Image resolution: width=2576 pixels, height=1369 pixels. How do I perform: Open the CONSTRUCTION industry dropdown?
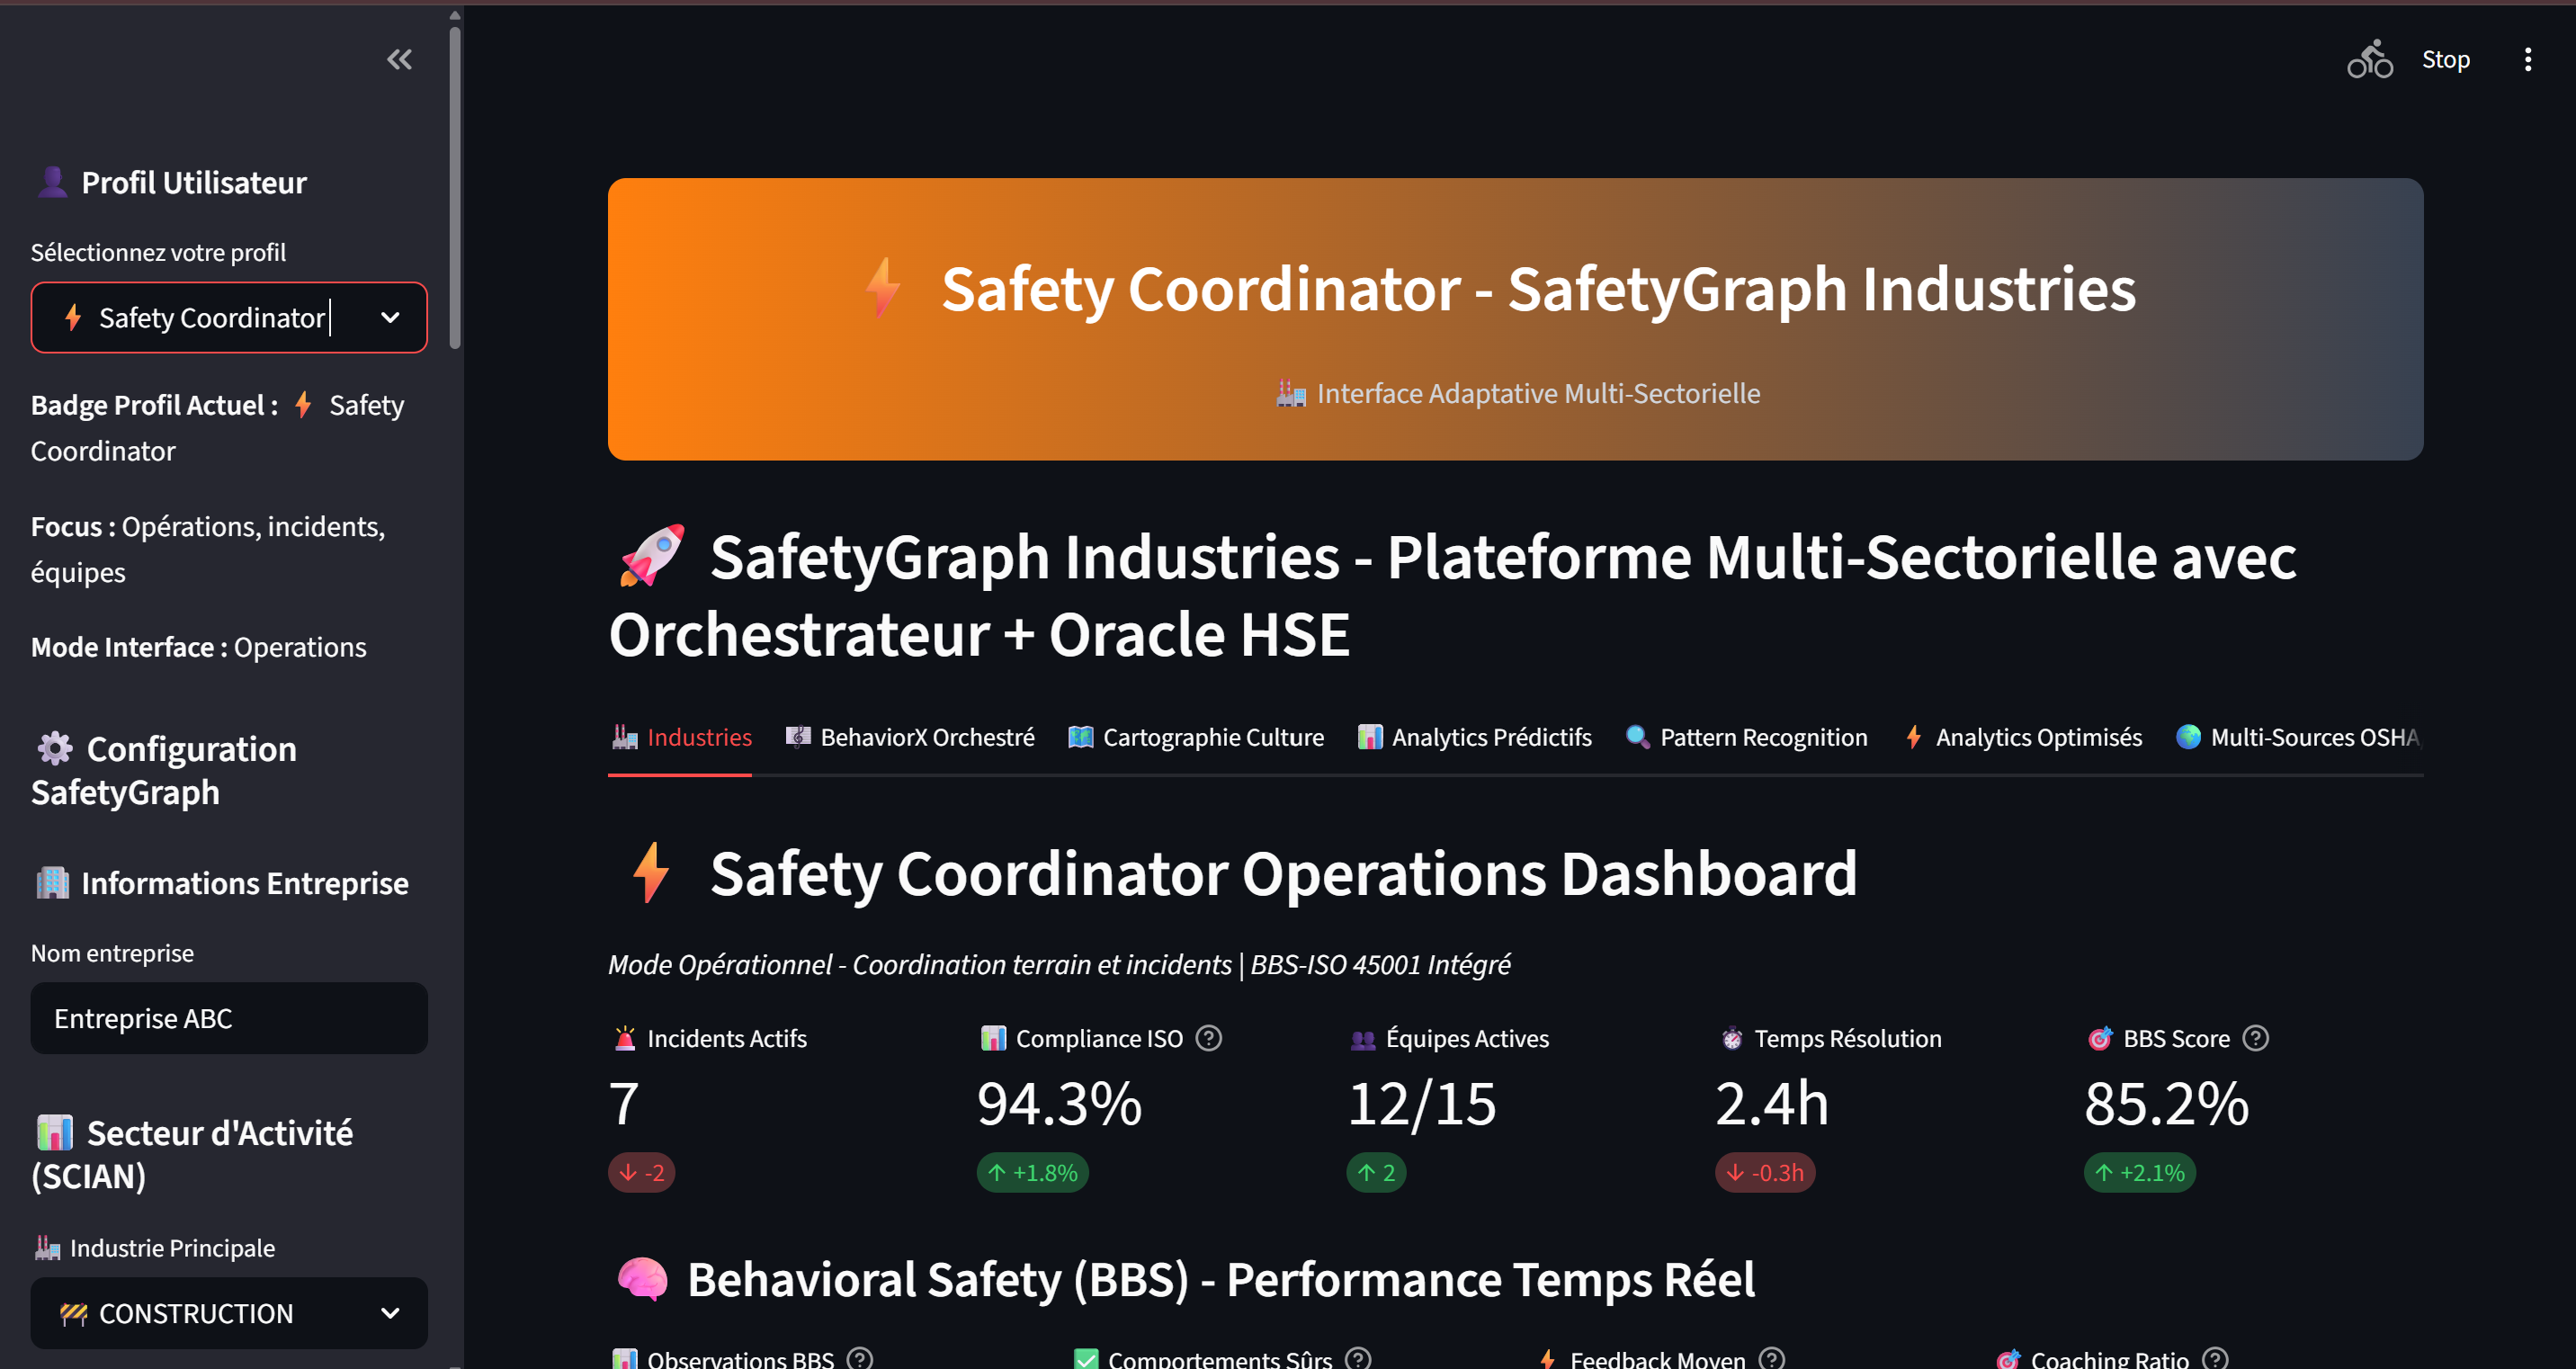[x=229, y=1313]
